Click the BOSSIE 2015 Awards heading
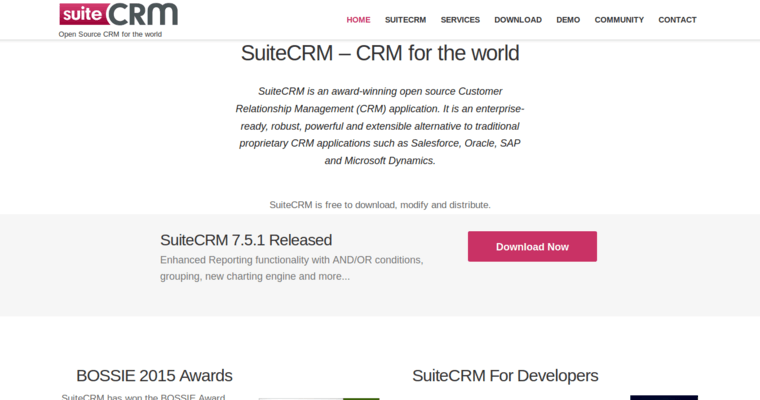The height and width of the screenshot is (400, 760). (154, 376)
